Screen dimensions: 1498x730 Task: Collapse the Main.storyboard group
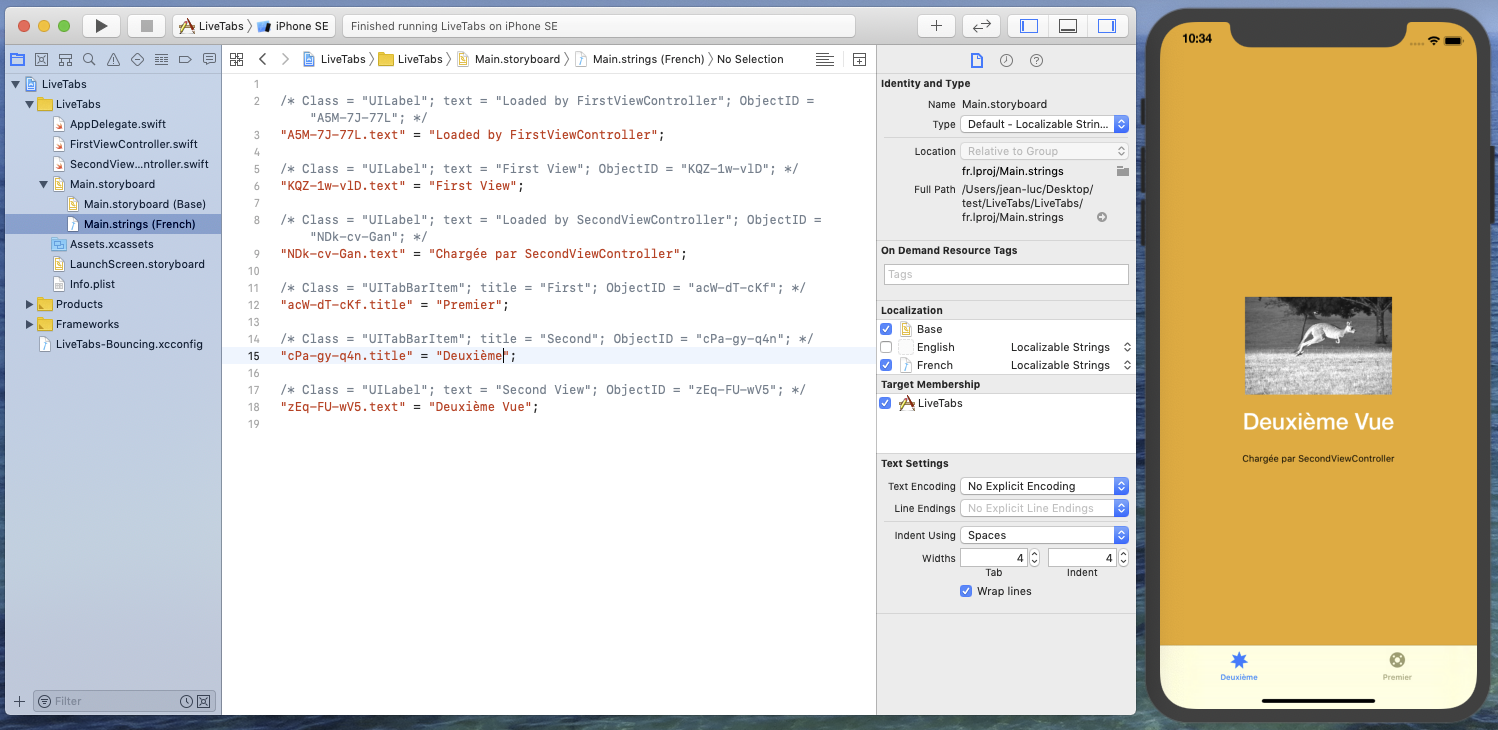point(43,184)
